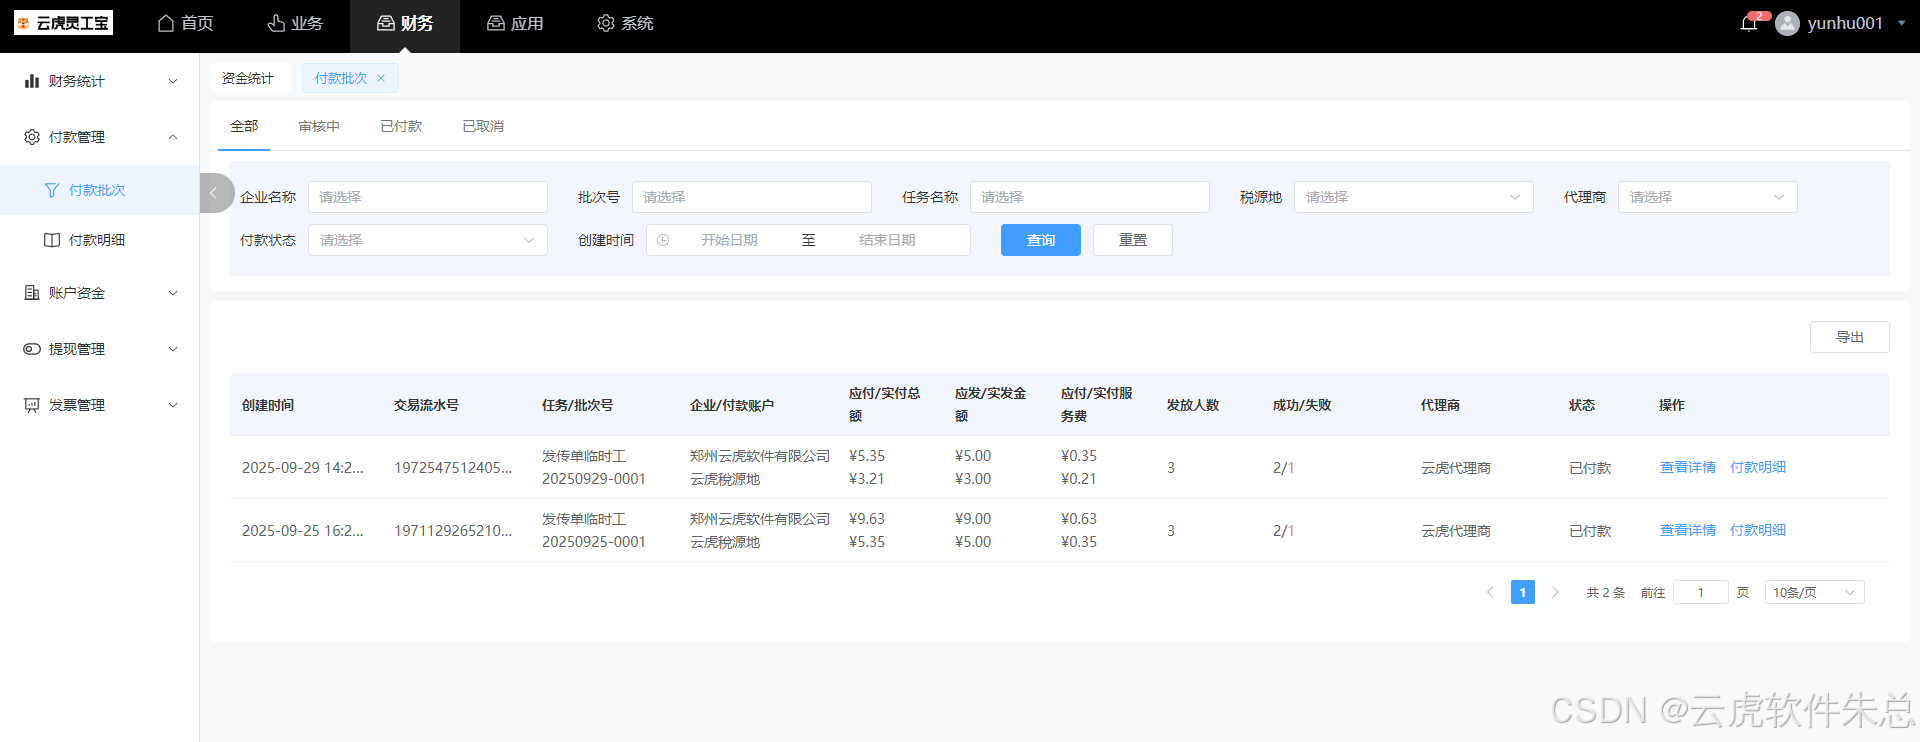Go to previous page arrow in pagination
Screen dimensions: 1920x742
[1490, 592]
